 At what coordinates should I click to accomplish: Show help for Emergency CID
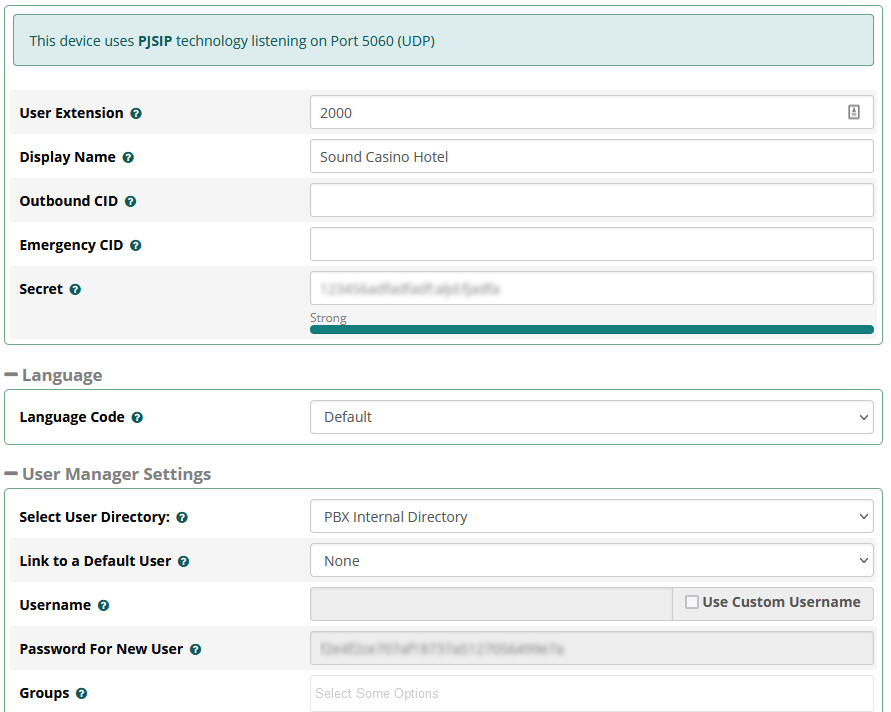[x=136, y=246]
